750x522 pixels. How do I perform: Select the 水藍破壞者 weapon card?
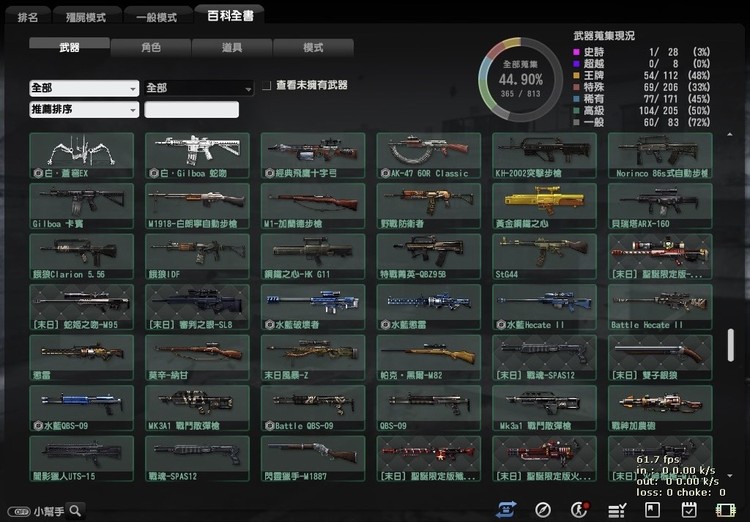pyautogui.click(x=313, y=307)
